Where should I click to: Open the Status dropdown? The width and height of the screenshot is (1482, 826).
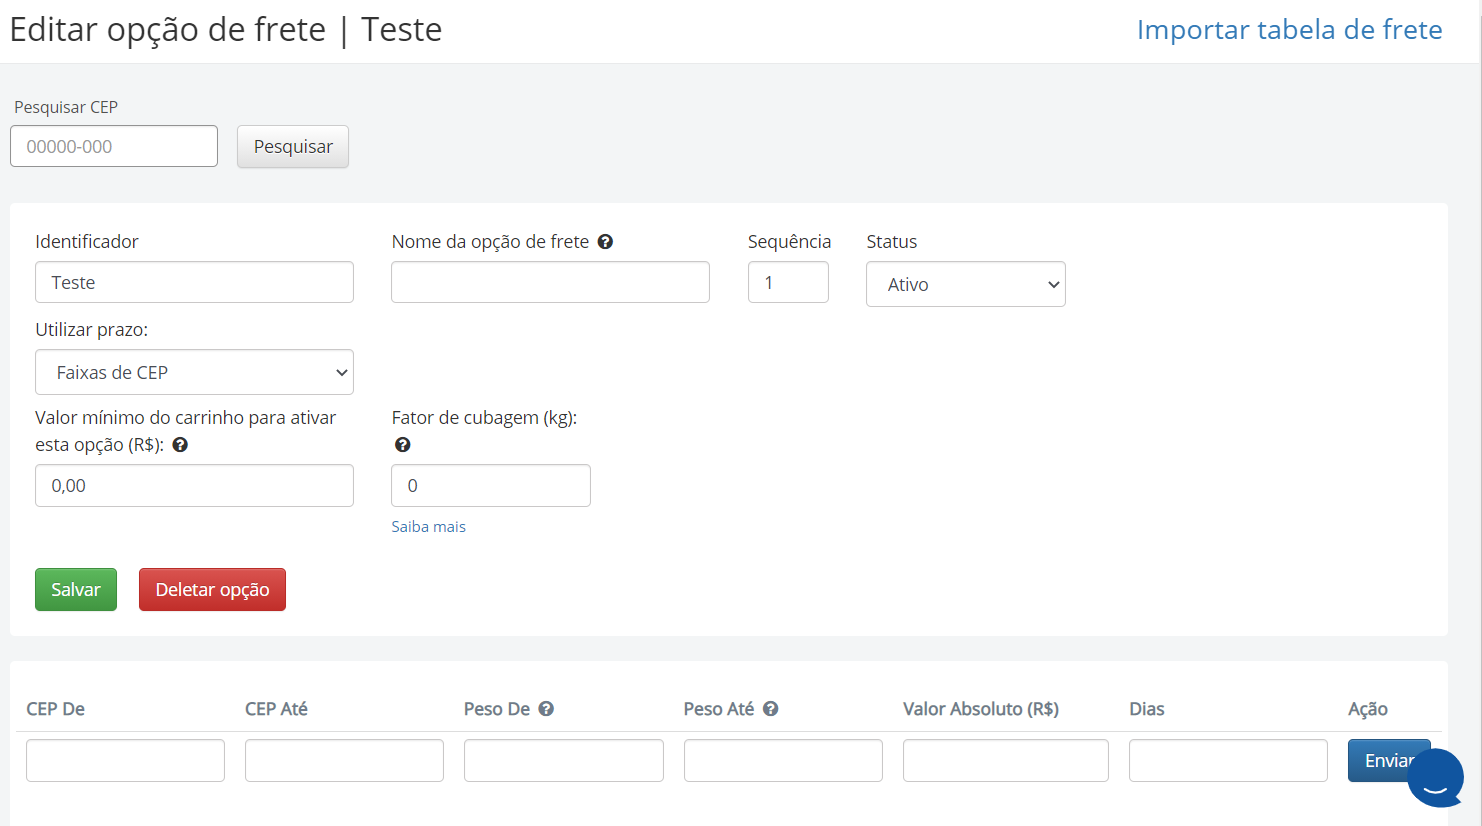coord(965,285)
